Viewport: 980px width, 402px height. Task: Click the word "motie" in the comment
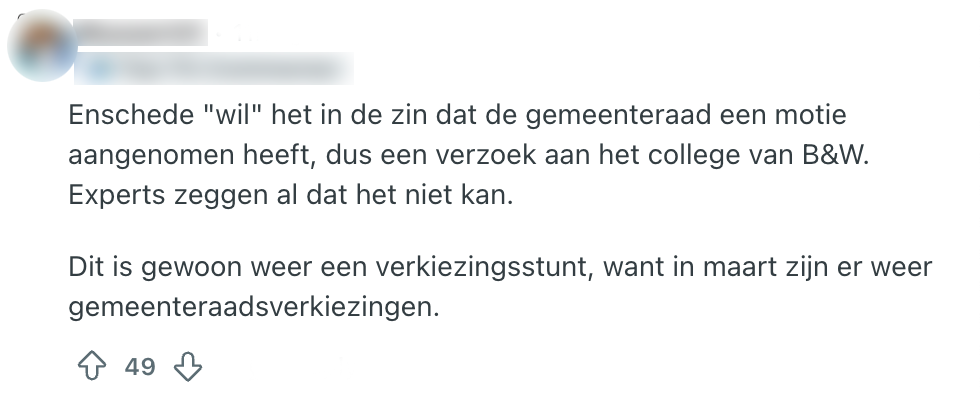812,115
